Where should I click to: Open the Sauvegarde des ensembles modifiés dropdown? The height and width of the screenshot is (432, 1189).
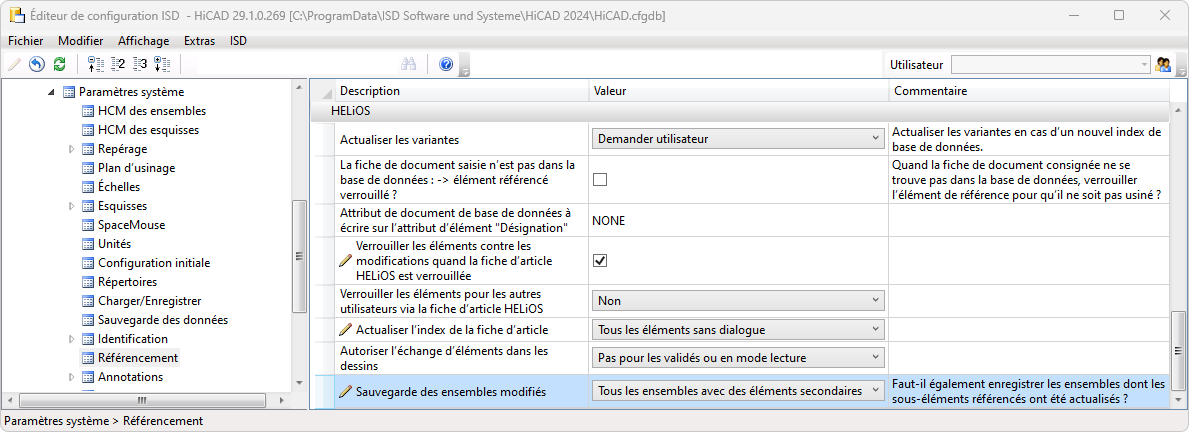pyautogui.click(x=737, y=391)
